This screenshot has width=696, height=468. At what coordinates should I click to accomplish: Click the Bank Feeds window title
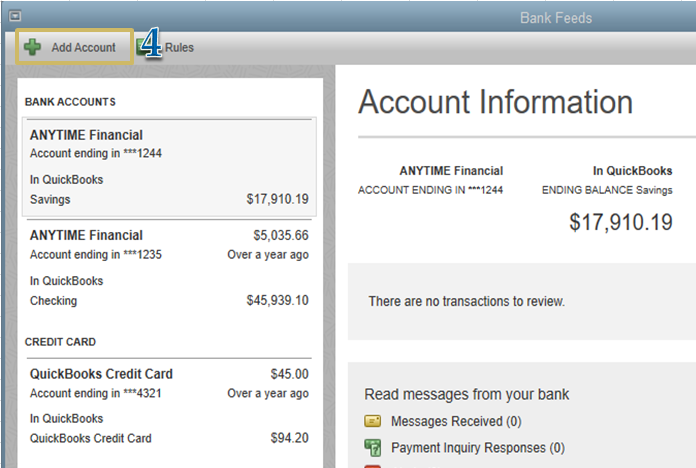pyautogui.click(x=556, y=18)
